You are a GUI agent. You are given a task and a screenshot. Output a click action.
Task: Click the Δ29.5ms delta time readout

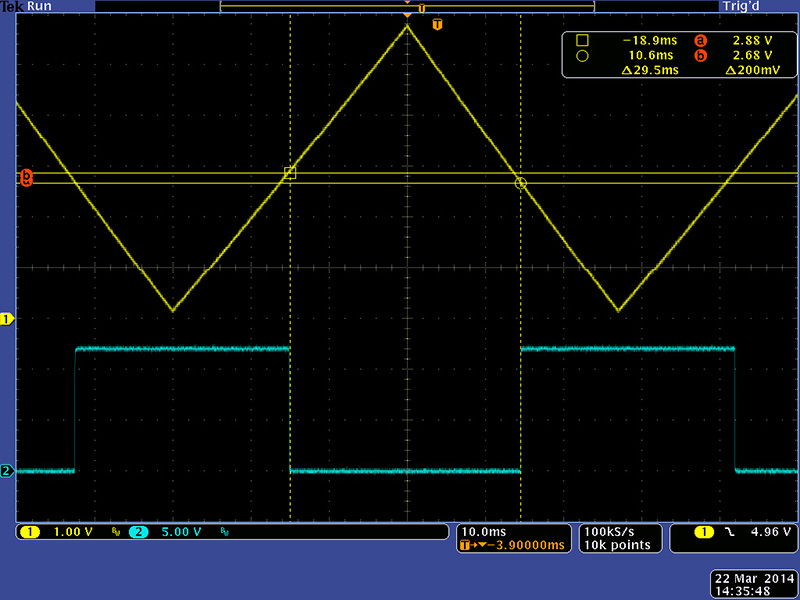(650, 70)
